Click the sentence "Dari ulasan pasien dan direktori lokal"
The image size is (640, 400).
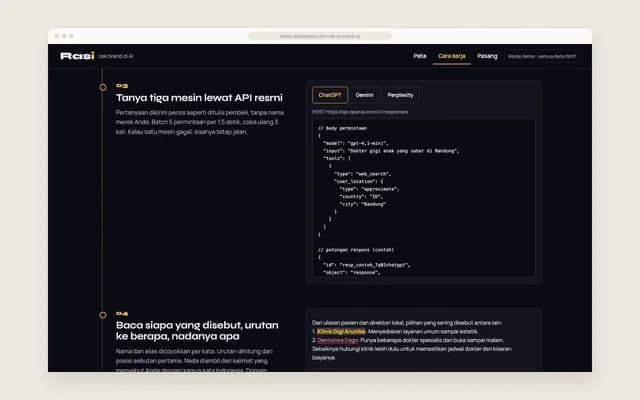[x=407, y=323]
